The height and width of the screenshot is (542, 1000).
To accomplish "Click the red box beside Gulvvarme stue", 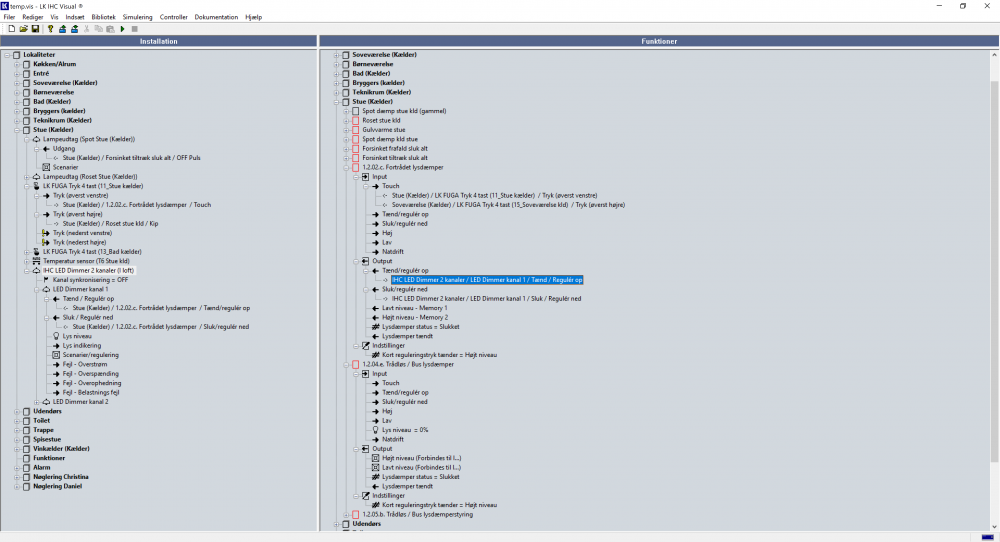I will click(354, 130).
